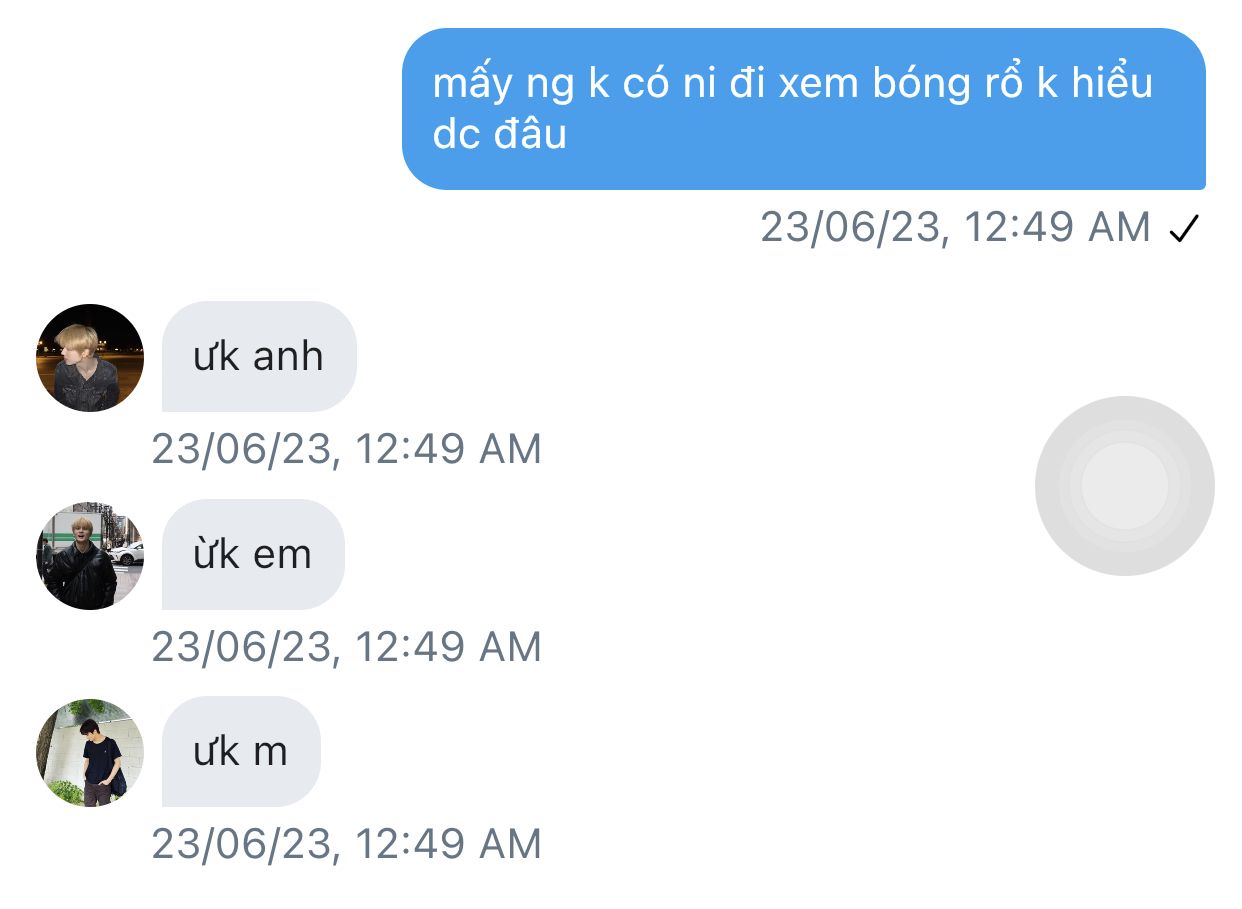Screen dimensions: 1242x909
Task: Click the timestamp below "ưk anh"
Action: 346,449
